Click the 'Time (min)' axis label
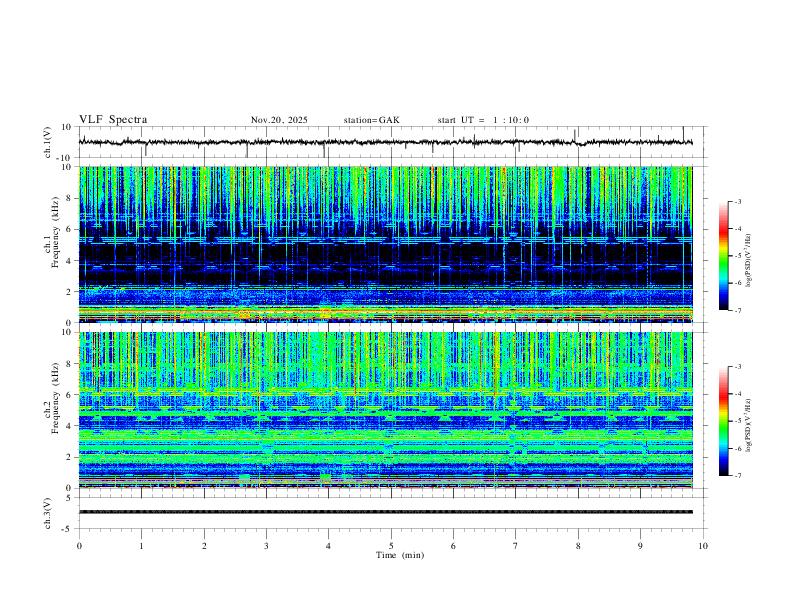792x612 pixels. tap(400, 555)
